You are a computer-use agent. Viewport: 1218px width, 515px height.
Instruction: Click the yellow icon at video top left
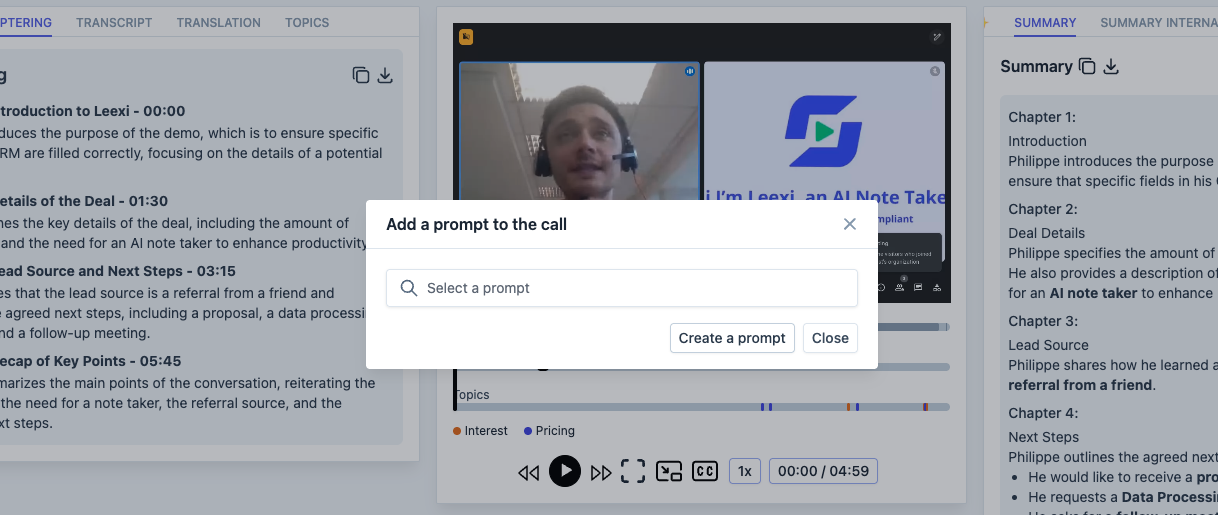pos(466,37)
